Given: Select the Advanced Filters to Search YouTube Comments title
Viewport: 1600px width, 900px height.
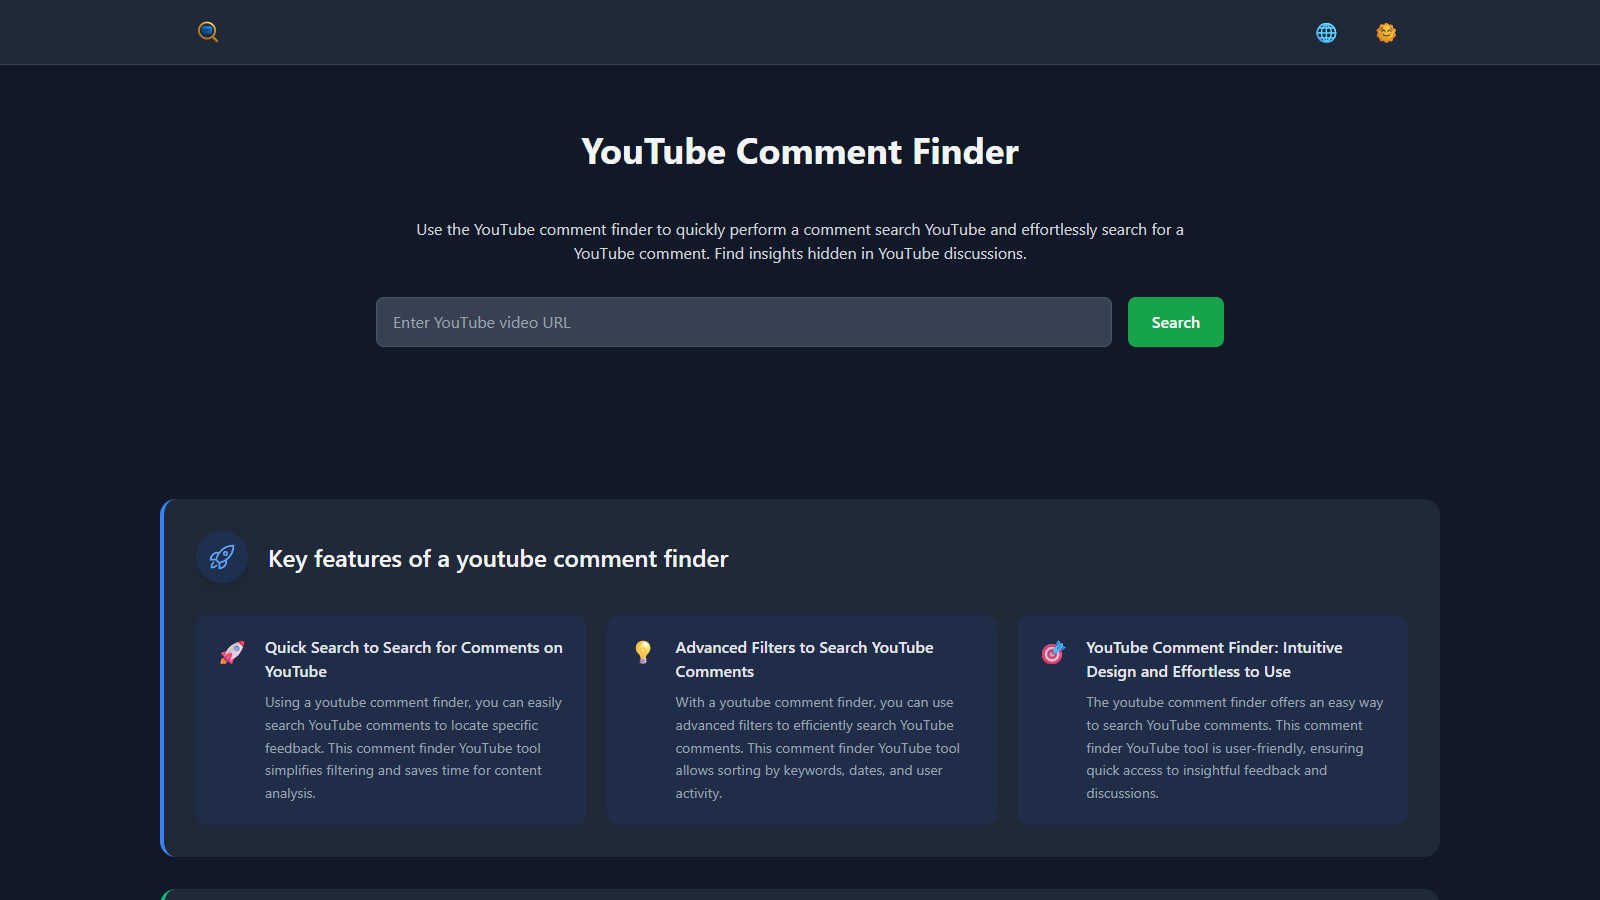Looking at the screenshot, I should coord(804,660).
